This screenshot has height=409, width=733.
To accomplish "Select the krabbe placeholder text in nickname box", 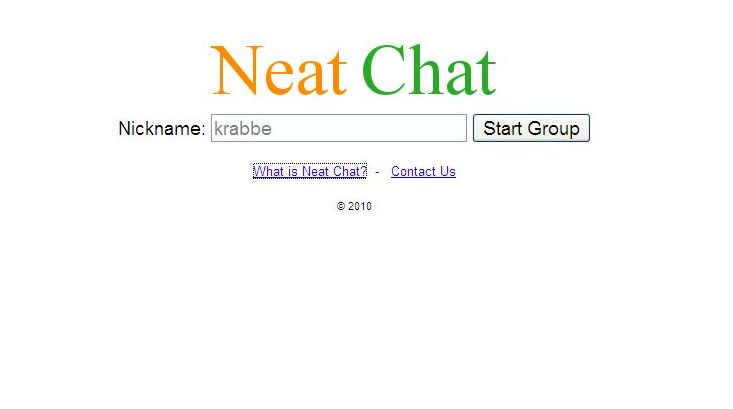I will coord(243,129).
